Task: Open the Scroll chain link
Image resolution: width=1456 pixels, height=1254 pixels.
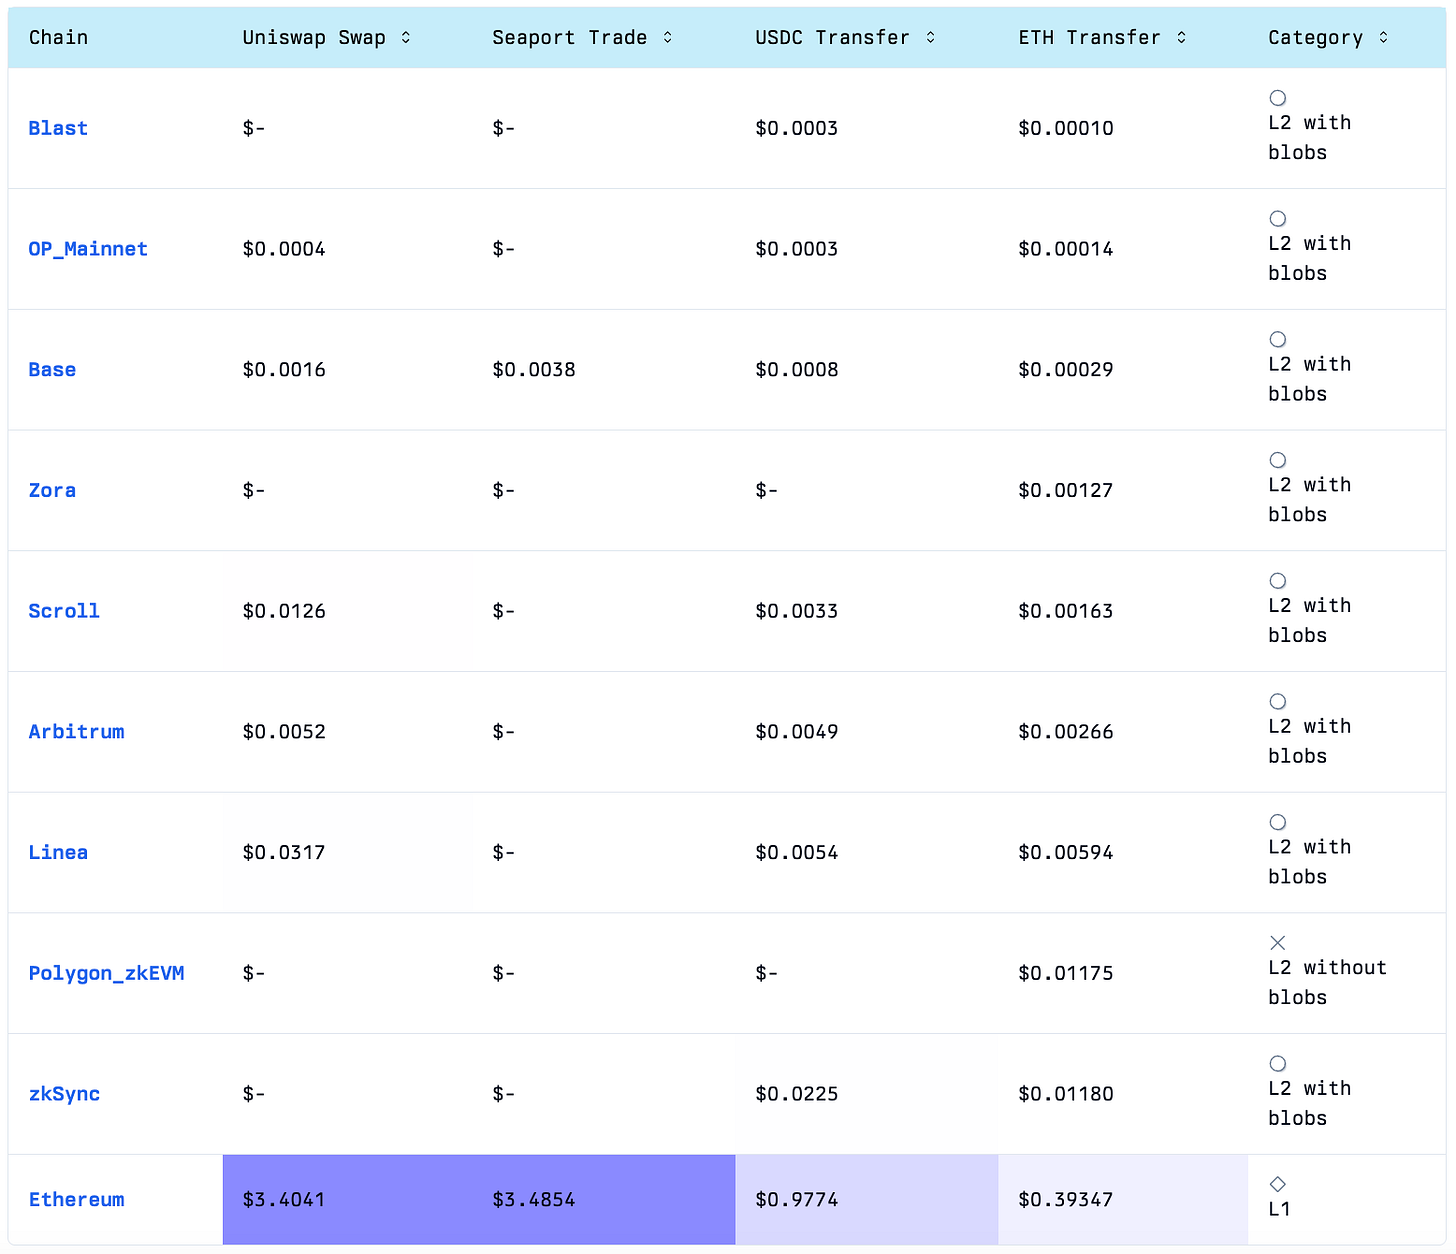Action: coord(64,611)
